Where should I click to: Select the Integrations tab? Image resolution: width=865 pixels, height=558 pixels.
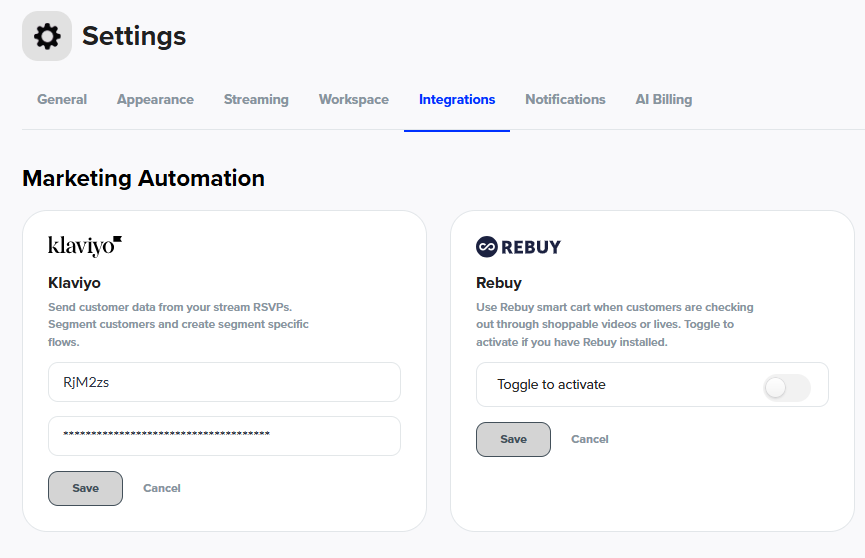pos(457,100)
